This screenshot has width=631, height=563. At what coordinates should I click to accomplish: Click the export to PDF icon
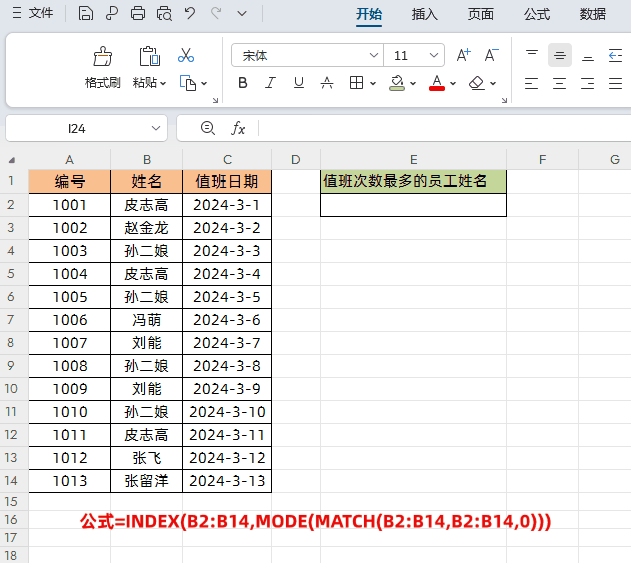click(111, 13)
